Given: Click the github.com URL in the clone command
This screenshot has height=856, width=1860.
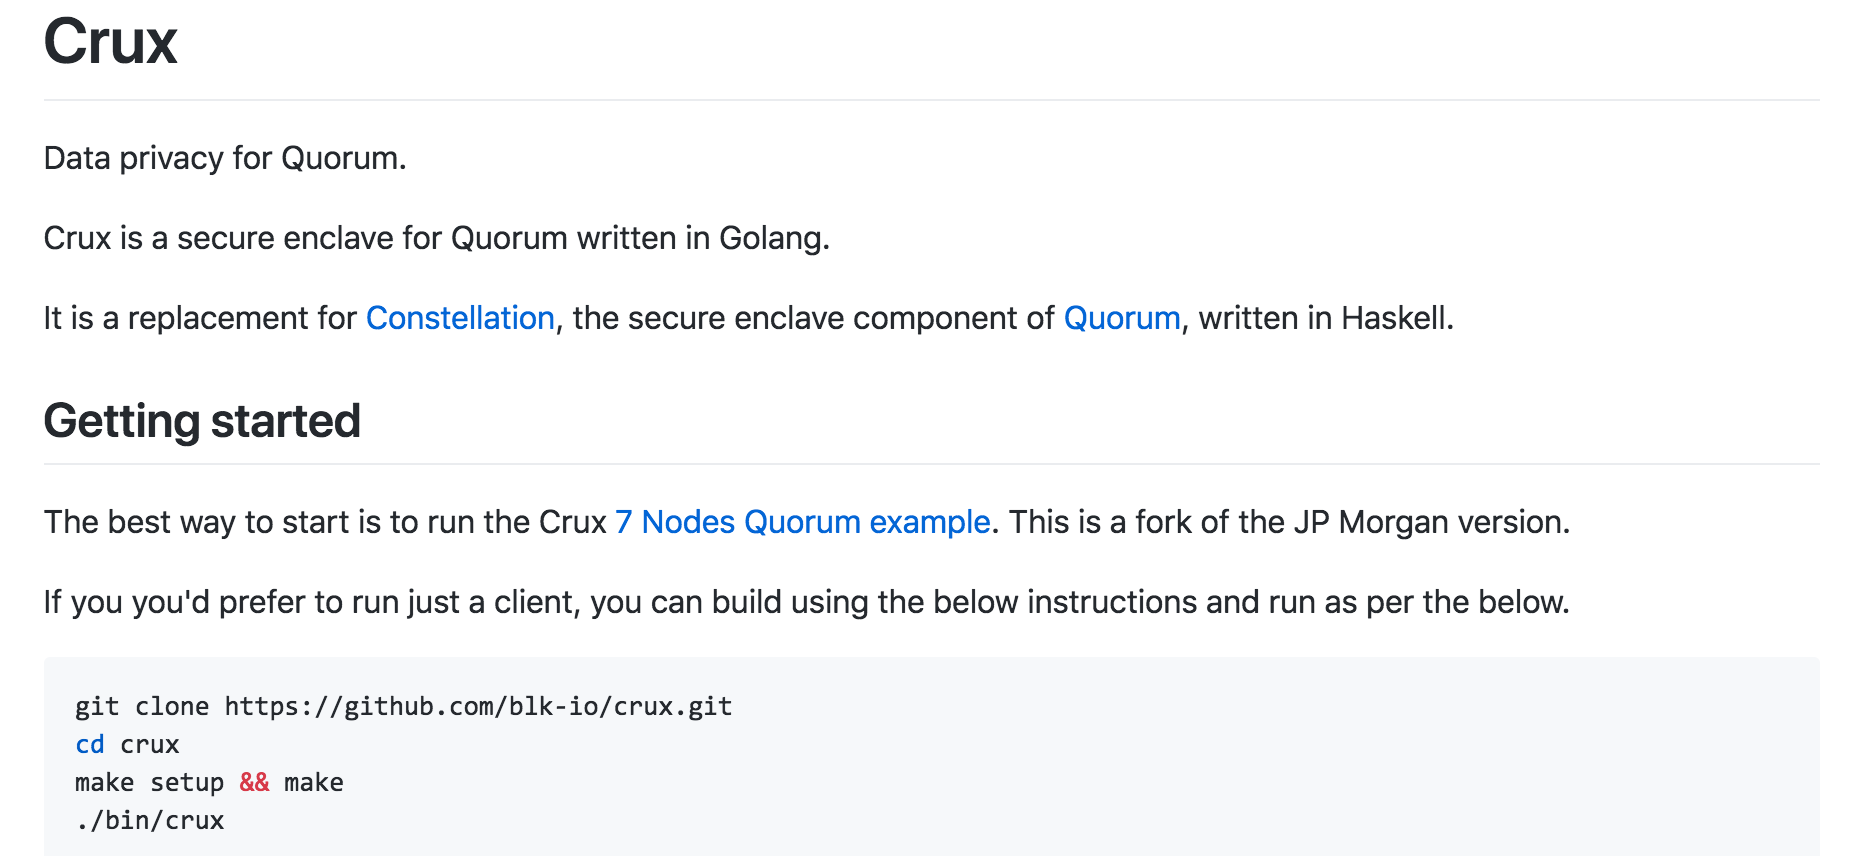Looking at the screenshot, I should 478,707.
